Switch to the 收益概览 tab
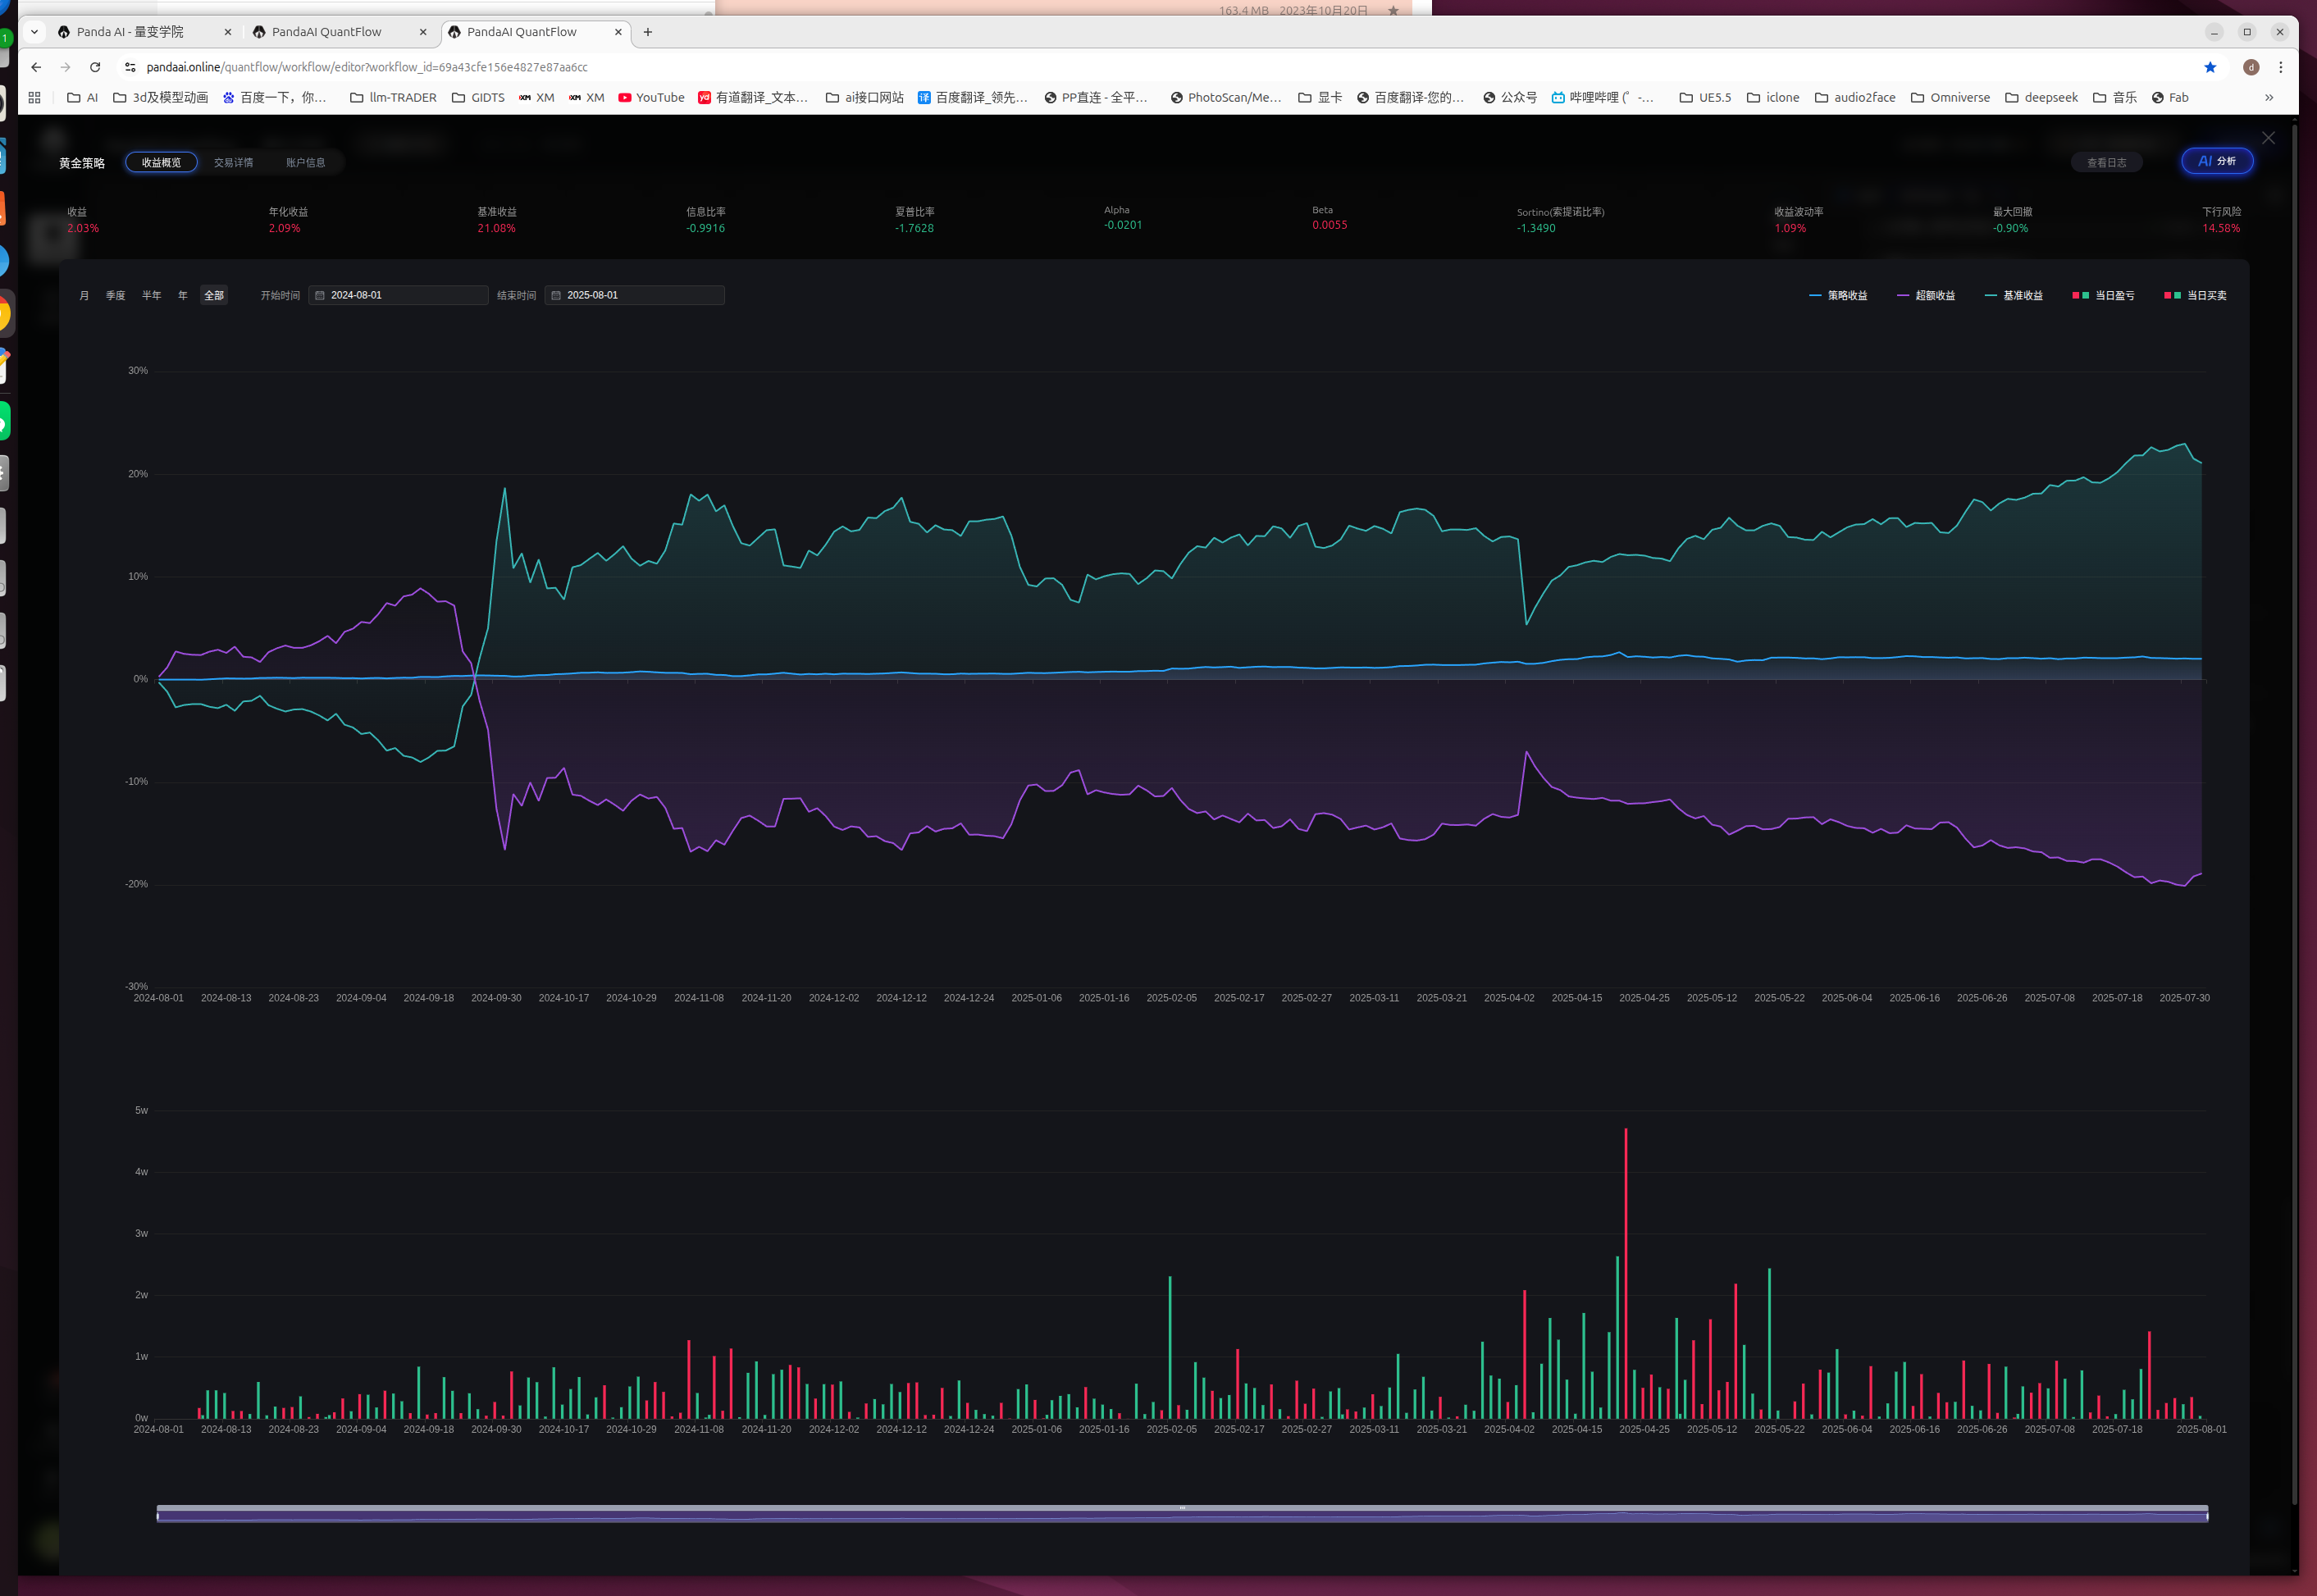 161,162
